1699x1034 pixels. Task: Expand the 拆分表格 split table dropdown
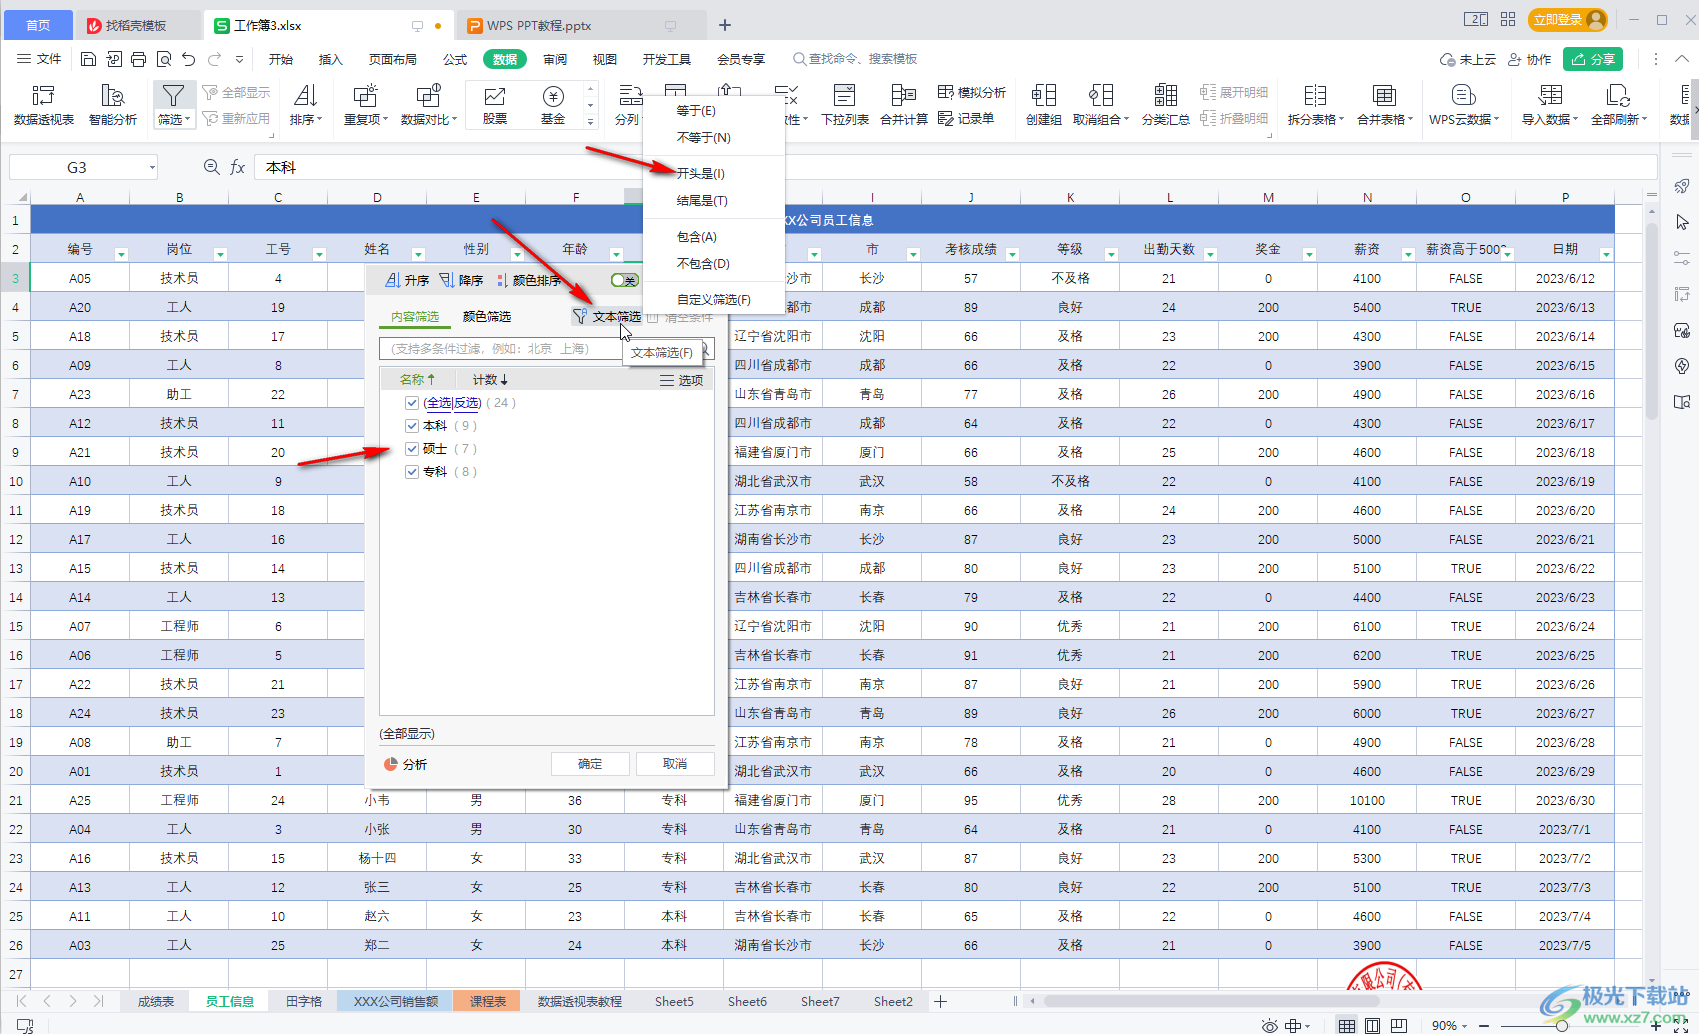click(x=1341, y=119)
